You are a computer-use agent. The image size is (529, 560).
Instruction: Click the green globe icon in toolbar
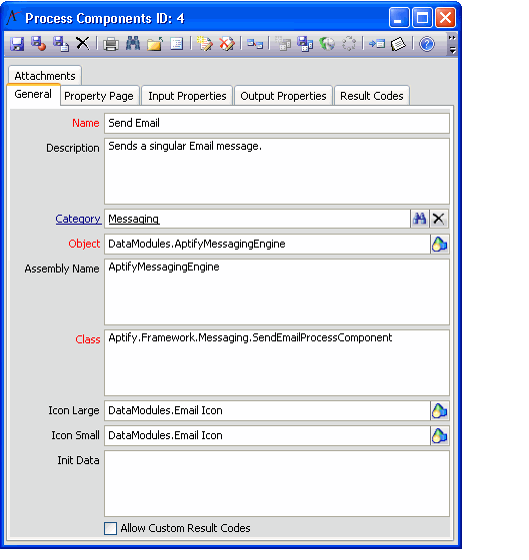327,44
